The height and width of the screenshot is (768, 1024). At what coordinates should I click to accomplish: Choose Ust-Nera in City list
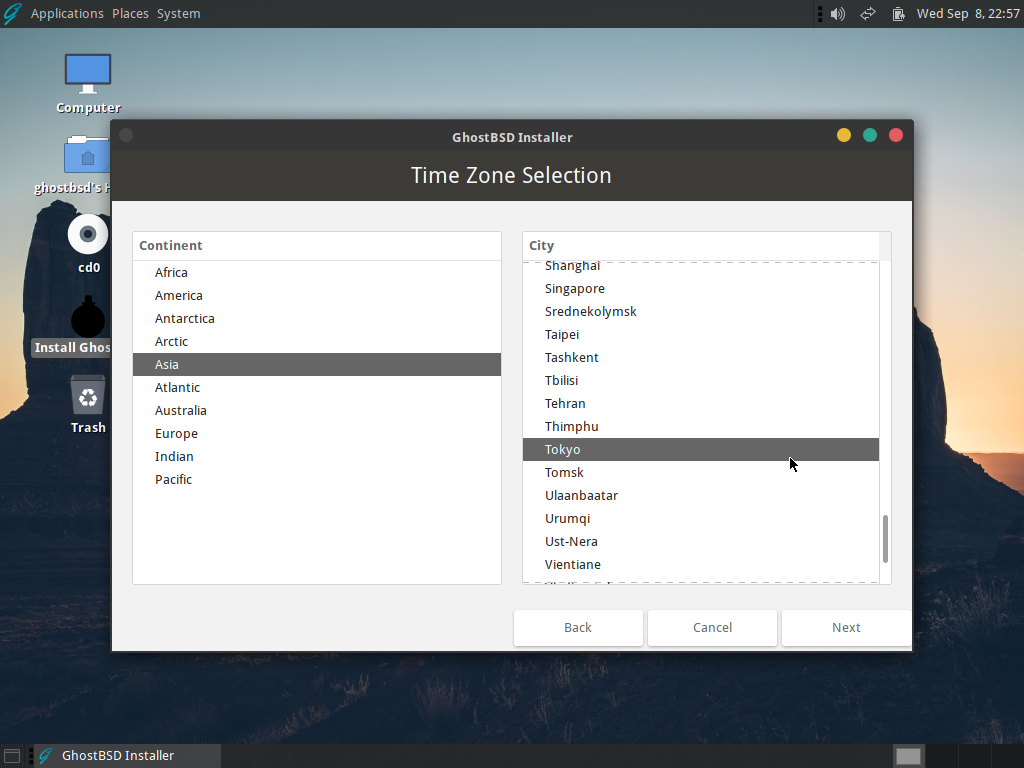tap(701, 541)
